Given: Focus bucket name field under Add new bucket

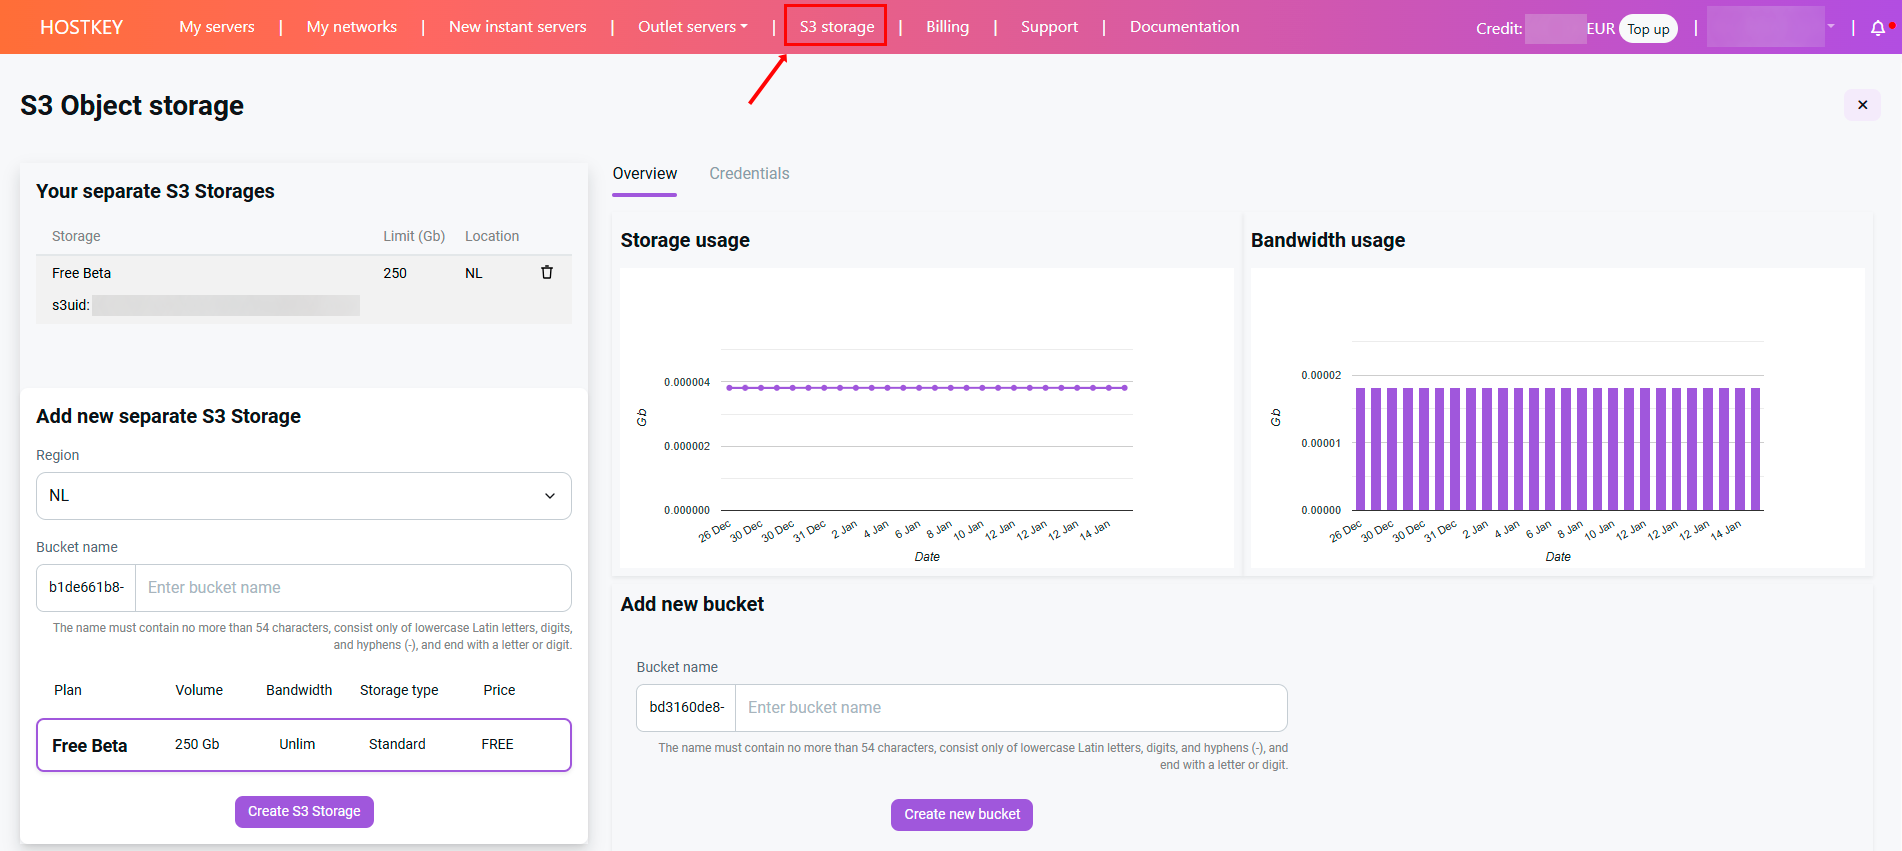Looking at the screenshot, I should click(1010, 708).
